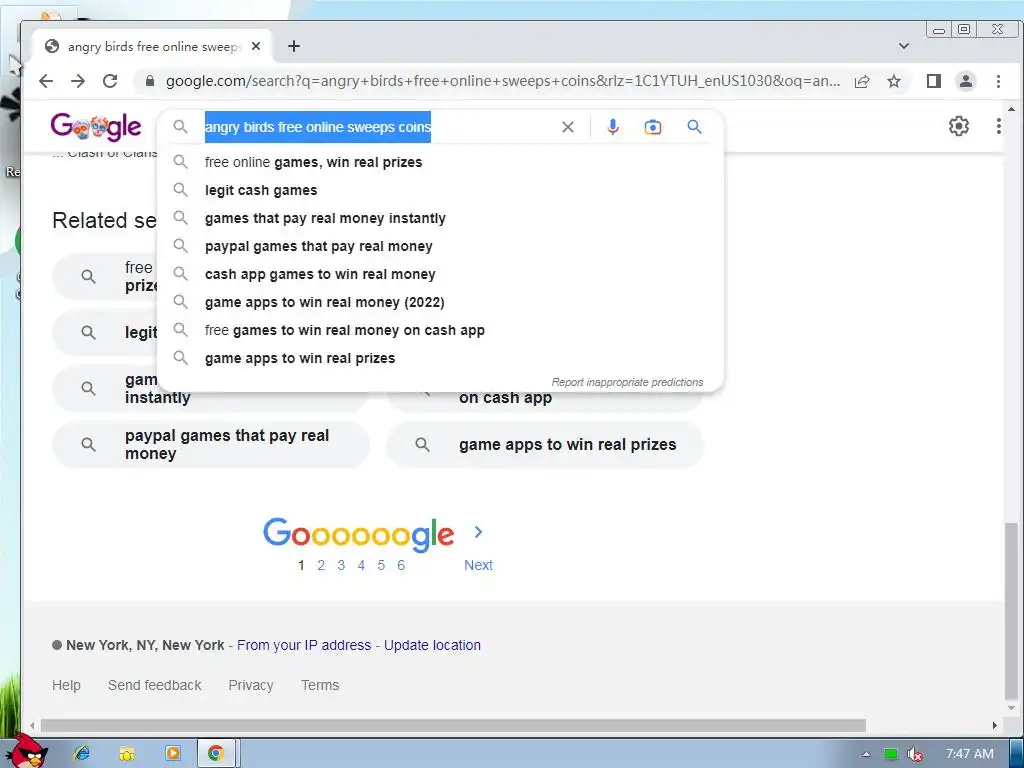Go to results page 5
The image size is (1024, 768).
click(381, 566)
